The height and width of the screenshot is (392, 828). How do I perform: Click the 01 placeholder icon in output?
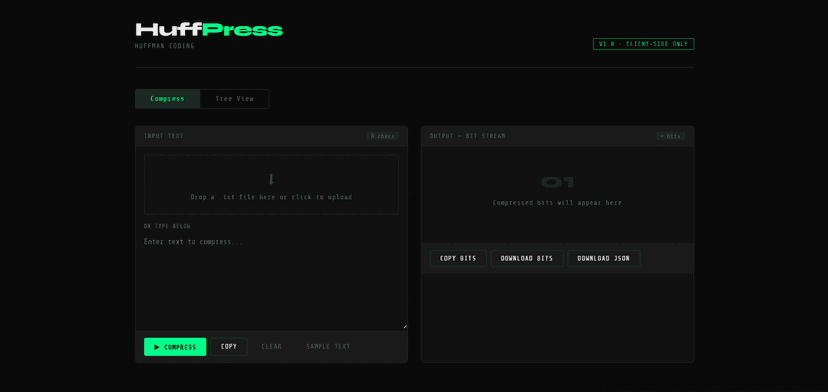click(x=557, y=183)
